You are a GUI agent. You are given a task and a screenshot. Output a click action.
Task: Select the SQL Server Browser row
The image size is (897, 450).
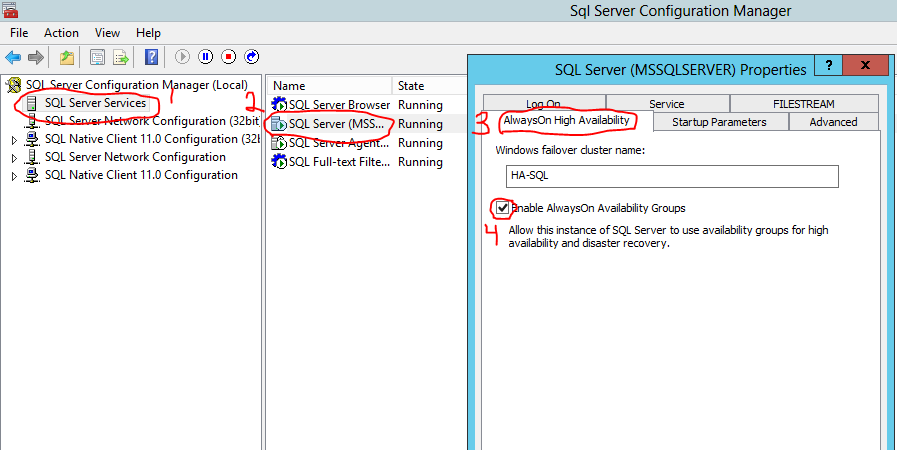[366, 105]
